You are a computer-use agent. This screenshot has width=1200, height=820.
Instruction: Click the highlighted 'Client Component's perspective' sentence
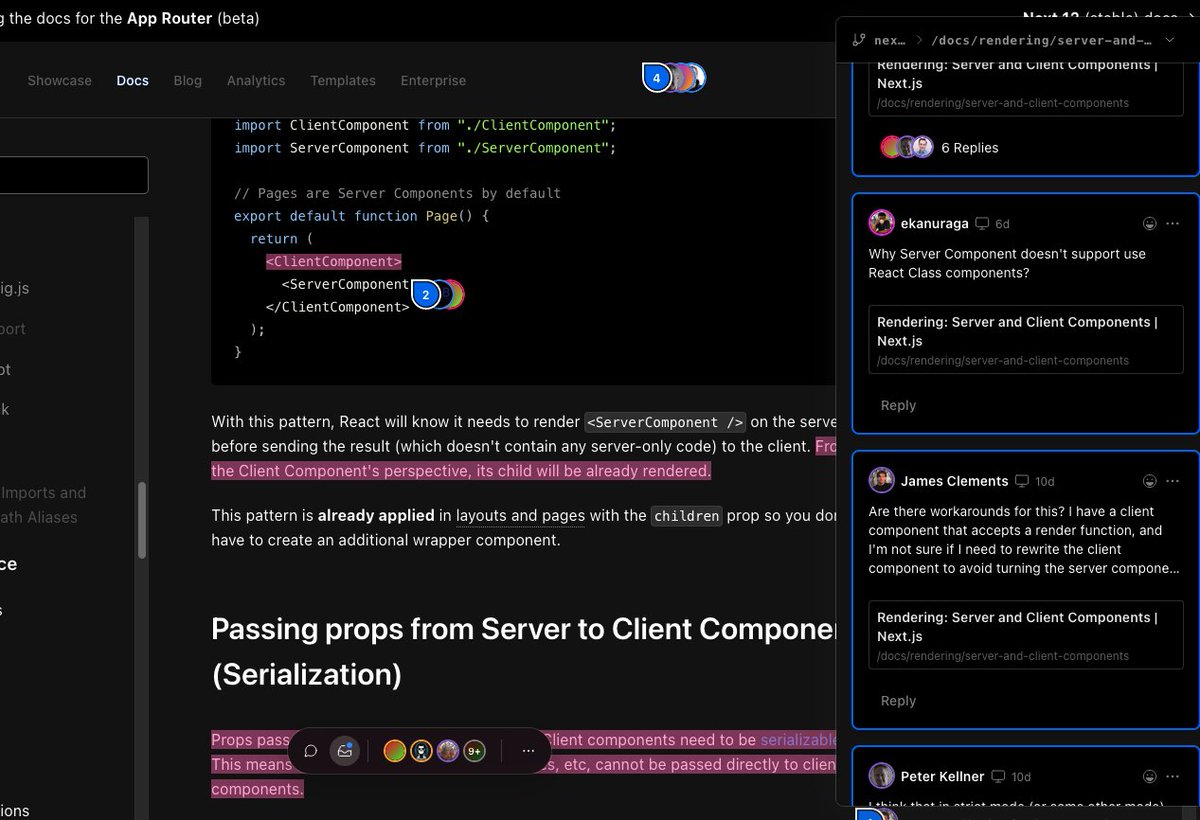(461, 471)
